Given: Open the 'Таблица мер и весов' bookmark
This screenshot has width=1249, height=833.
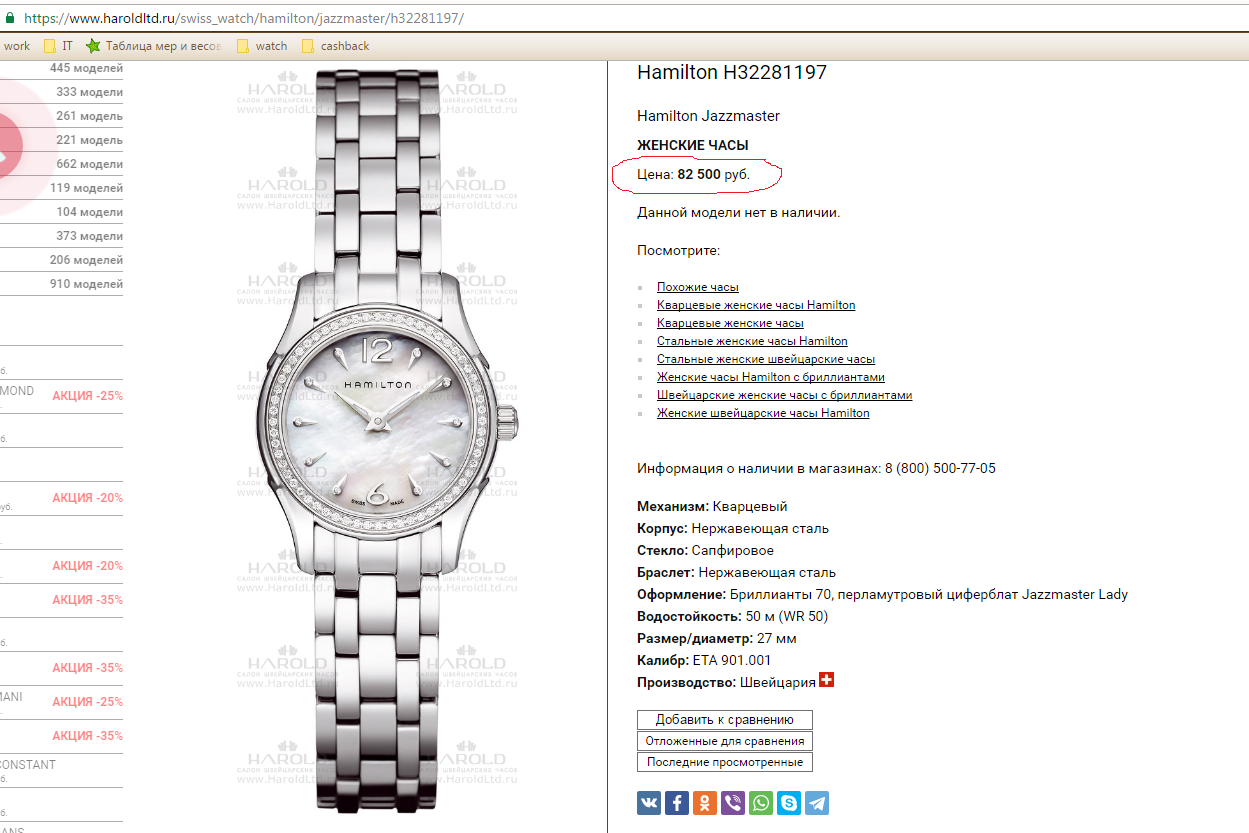Looking at the screenshot, I should pyautogui.click(x=153, y=46).
